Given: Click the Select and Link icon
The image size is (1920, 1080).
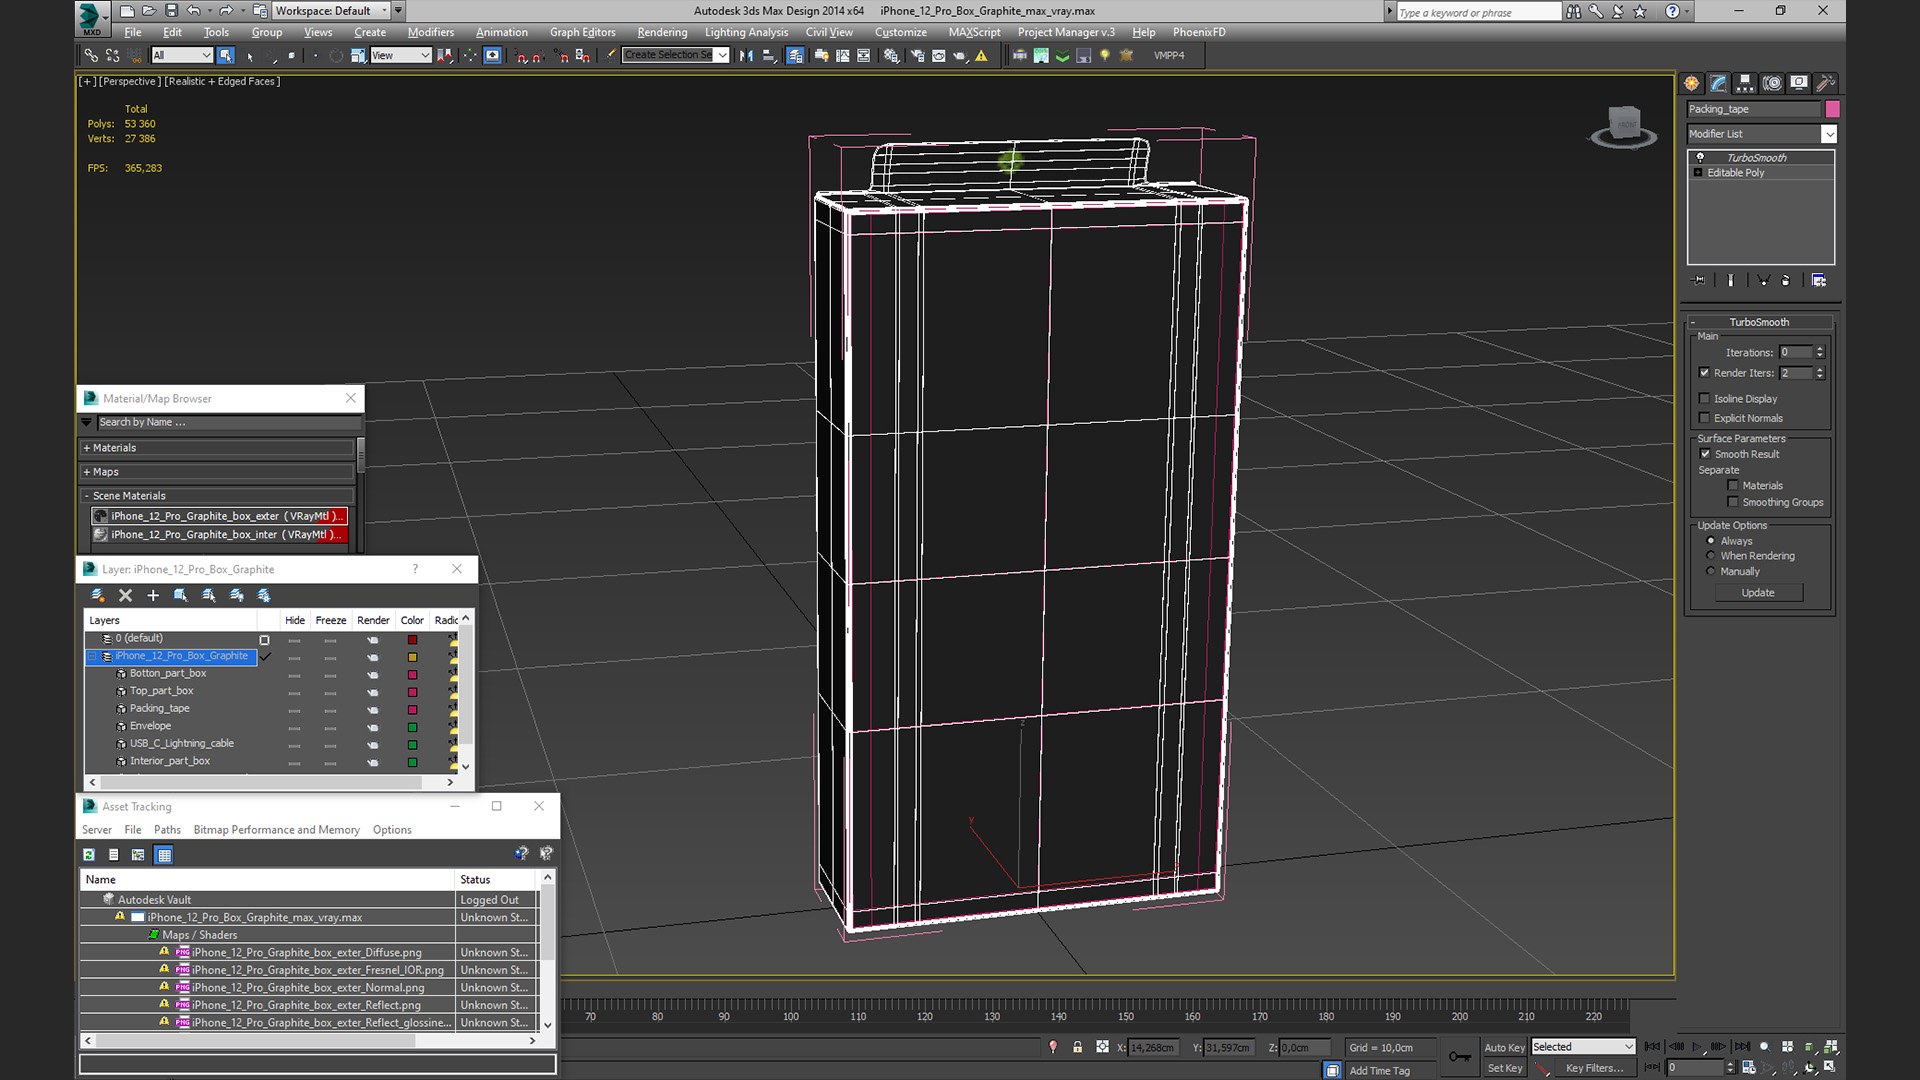Looking at the screenshot, I should pos(91,55).
